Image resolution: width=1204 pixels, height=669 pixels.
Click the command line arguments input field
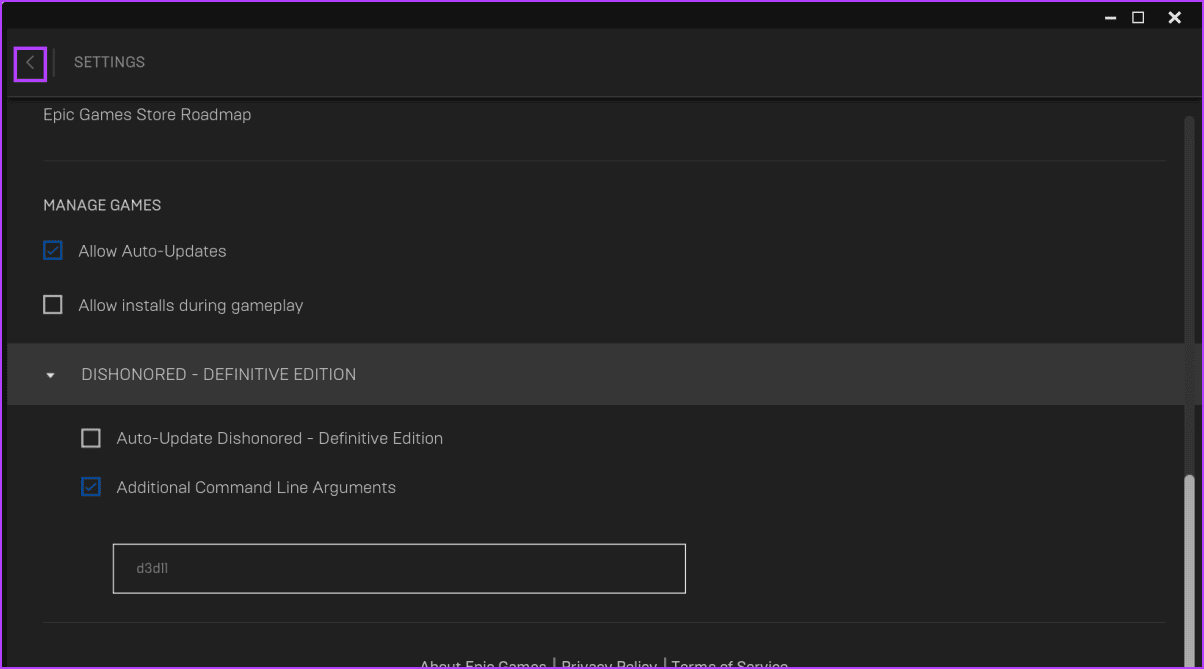[x=399, y=568]
